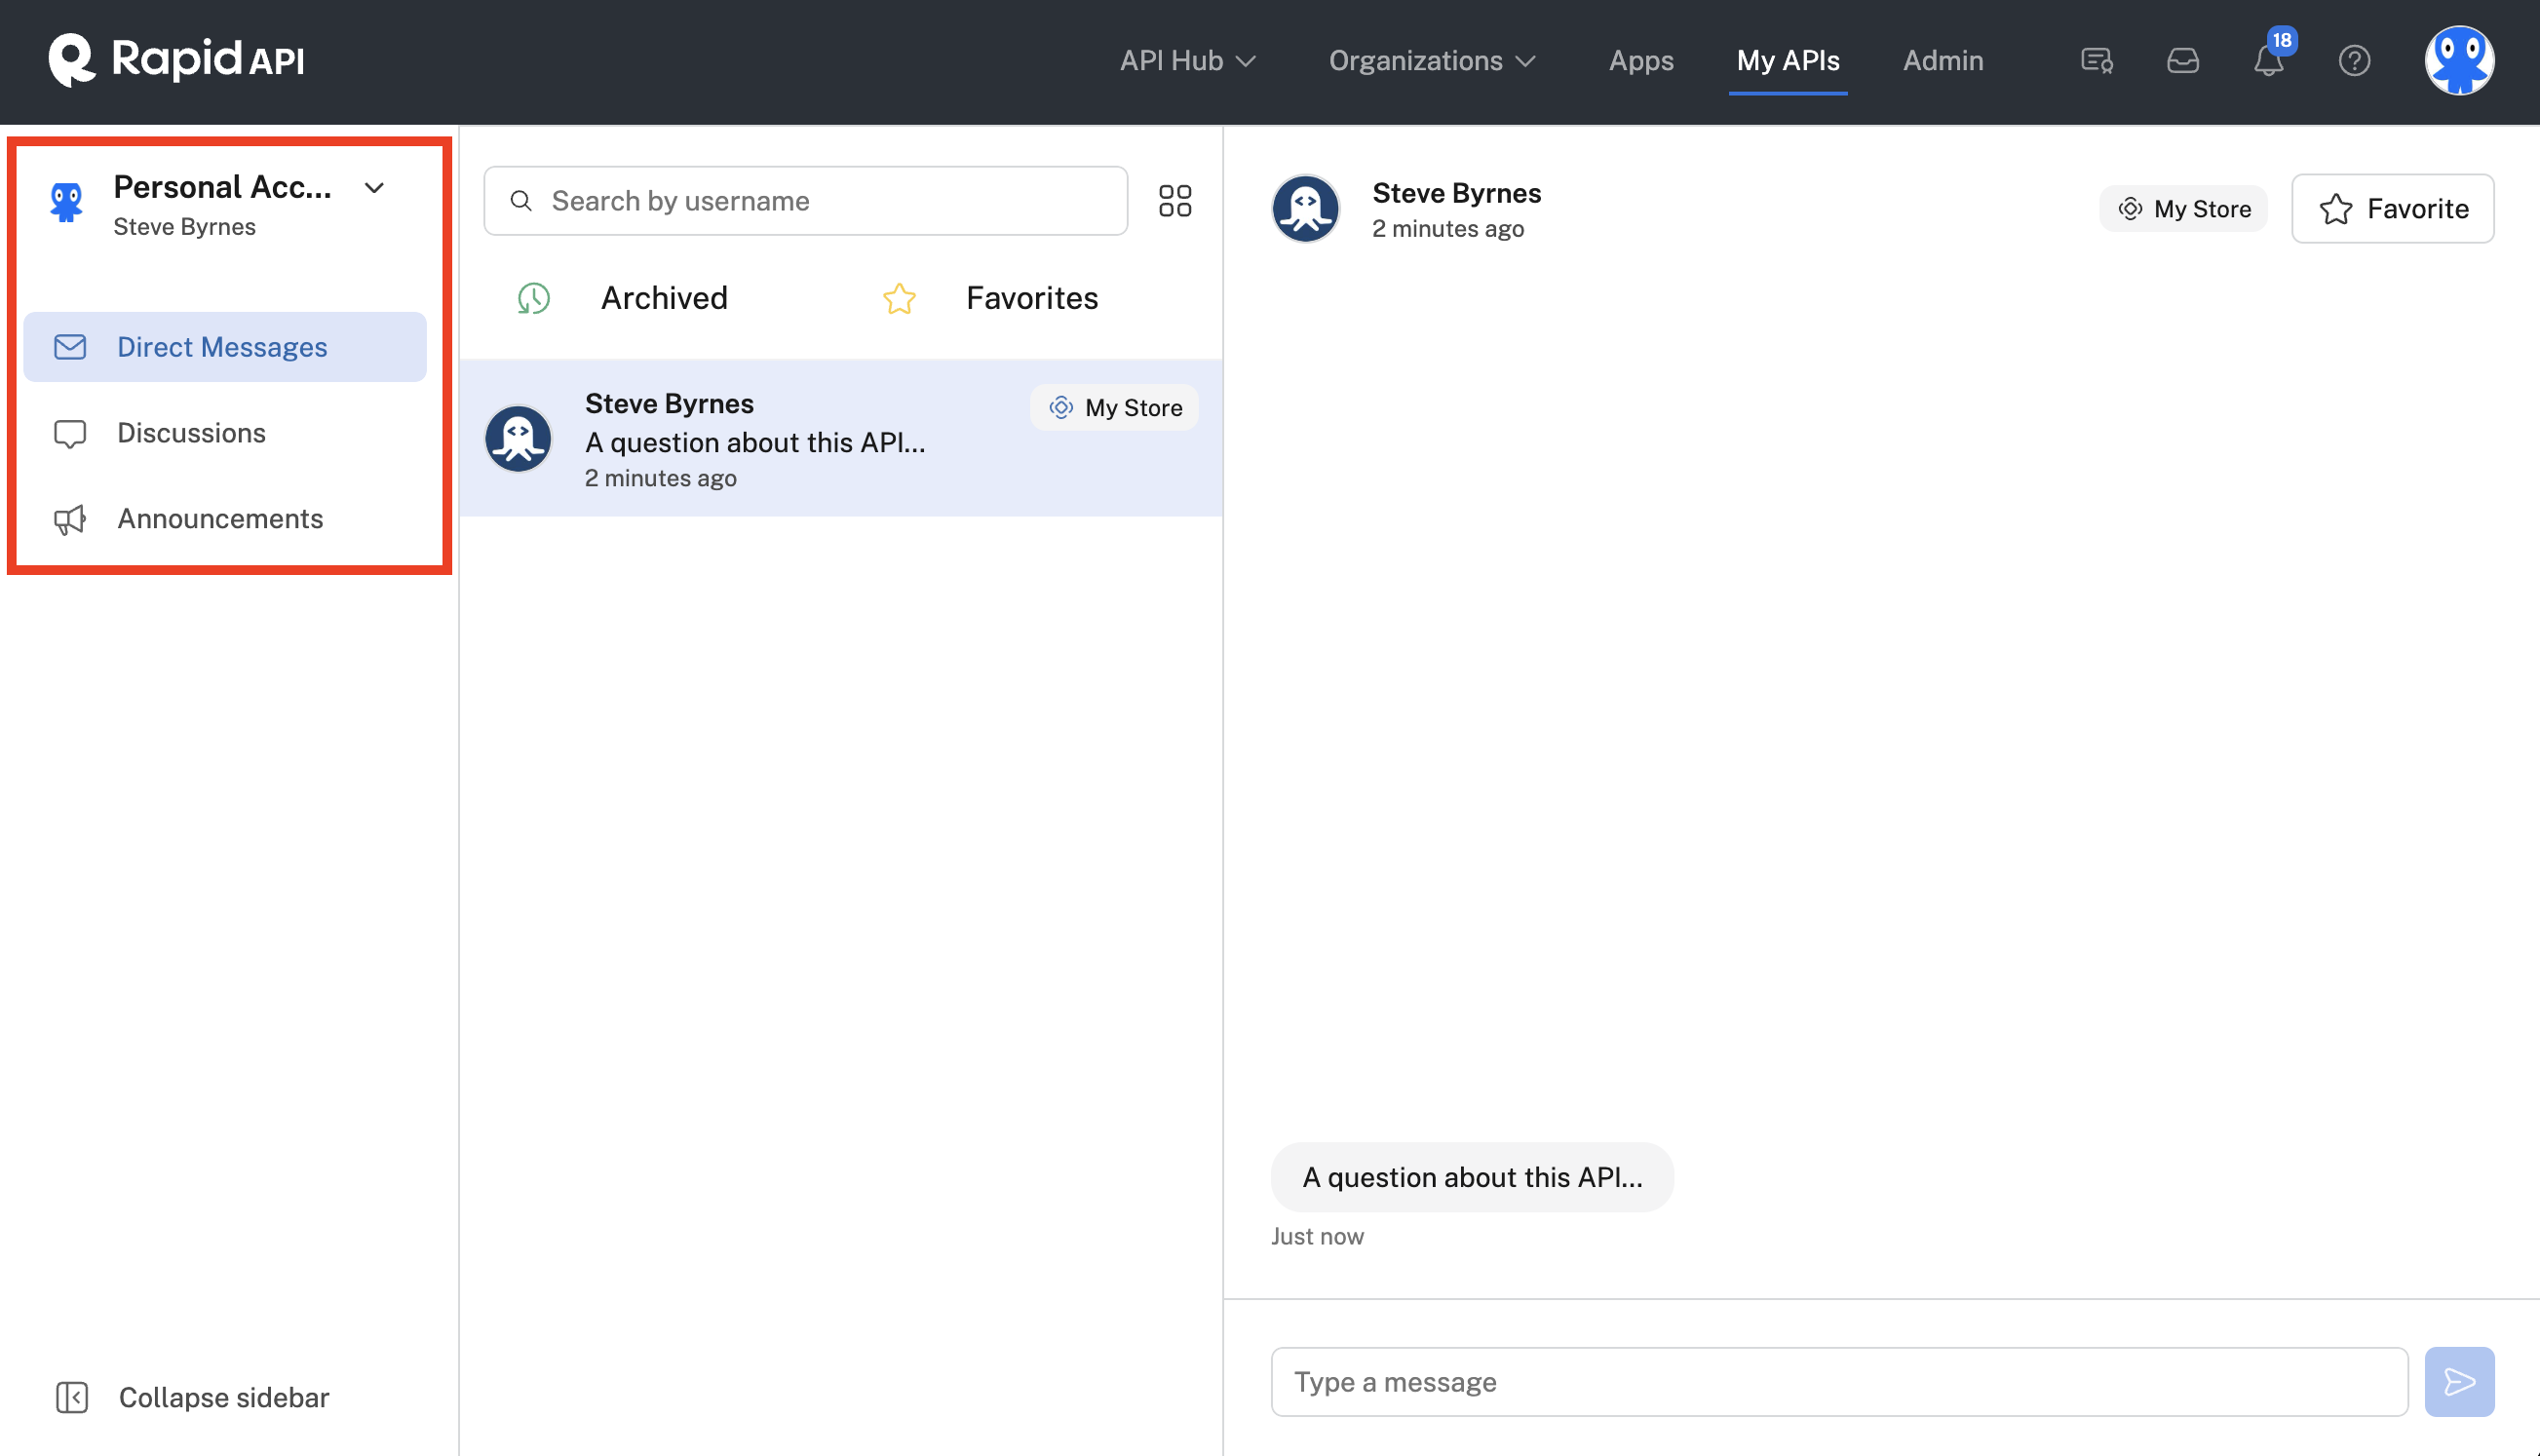Open the grid view icon beside search
This screenshot has height=1456, width=2540.
tap(1174, 201)
